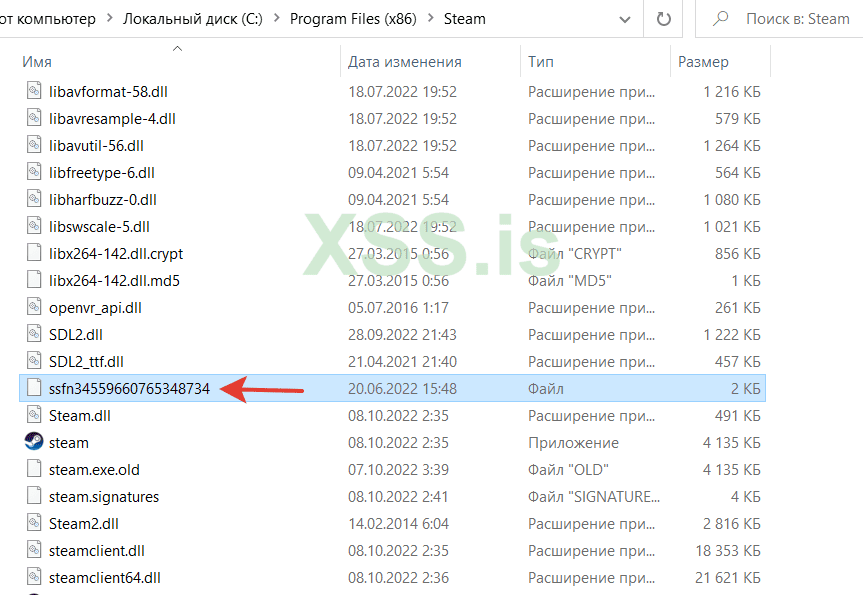863x596 pixels.
Task: Click inside the Поиск в: Steam search field
Action: pyautogui.click(x=798, y=19)
